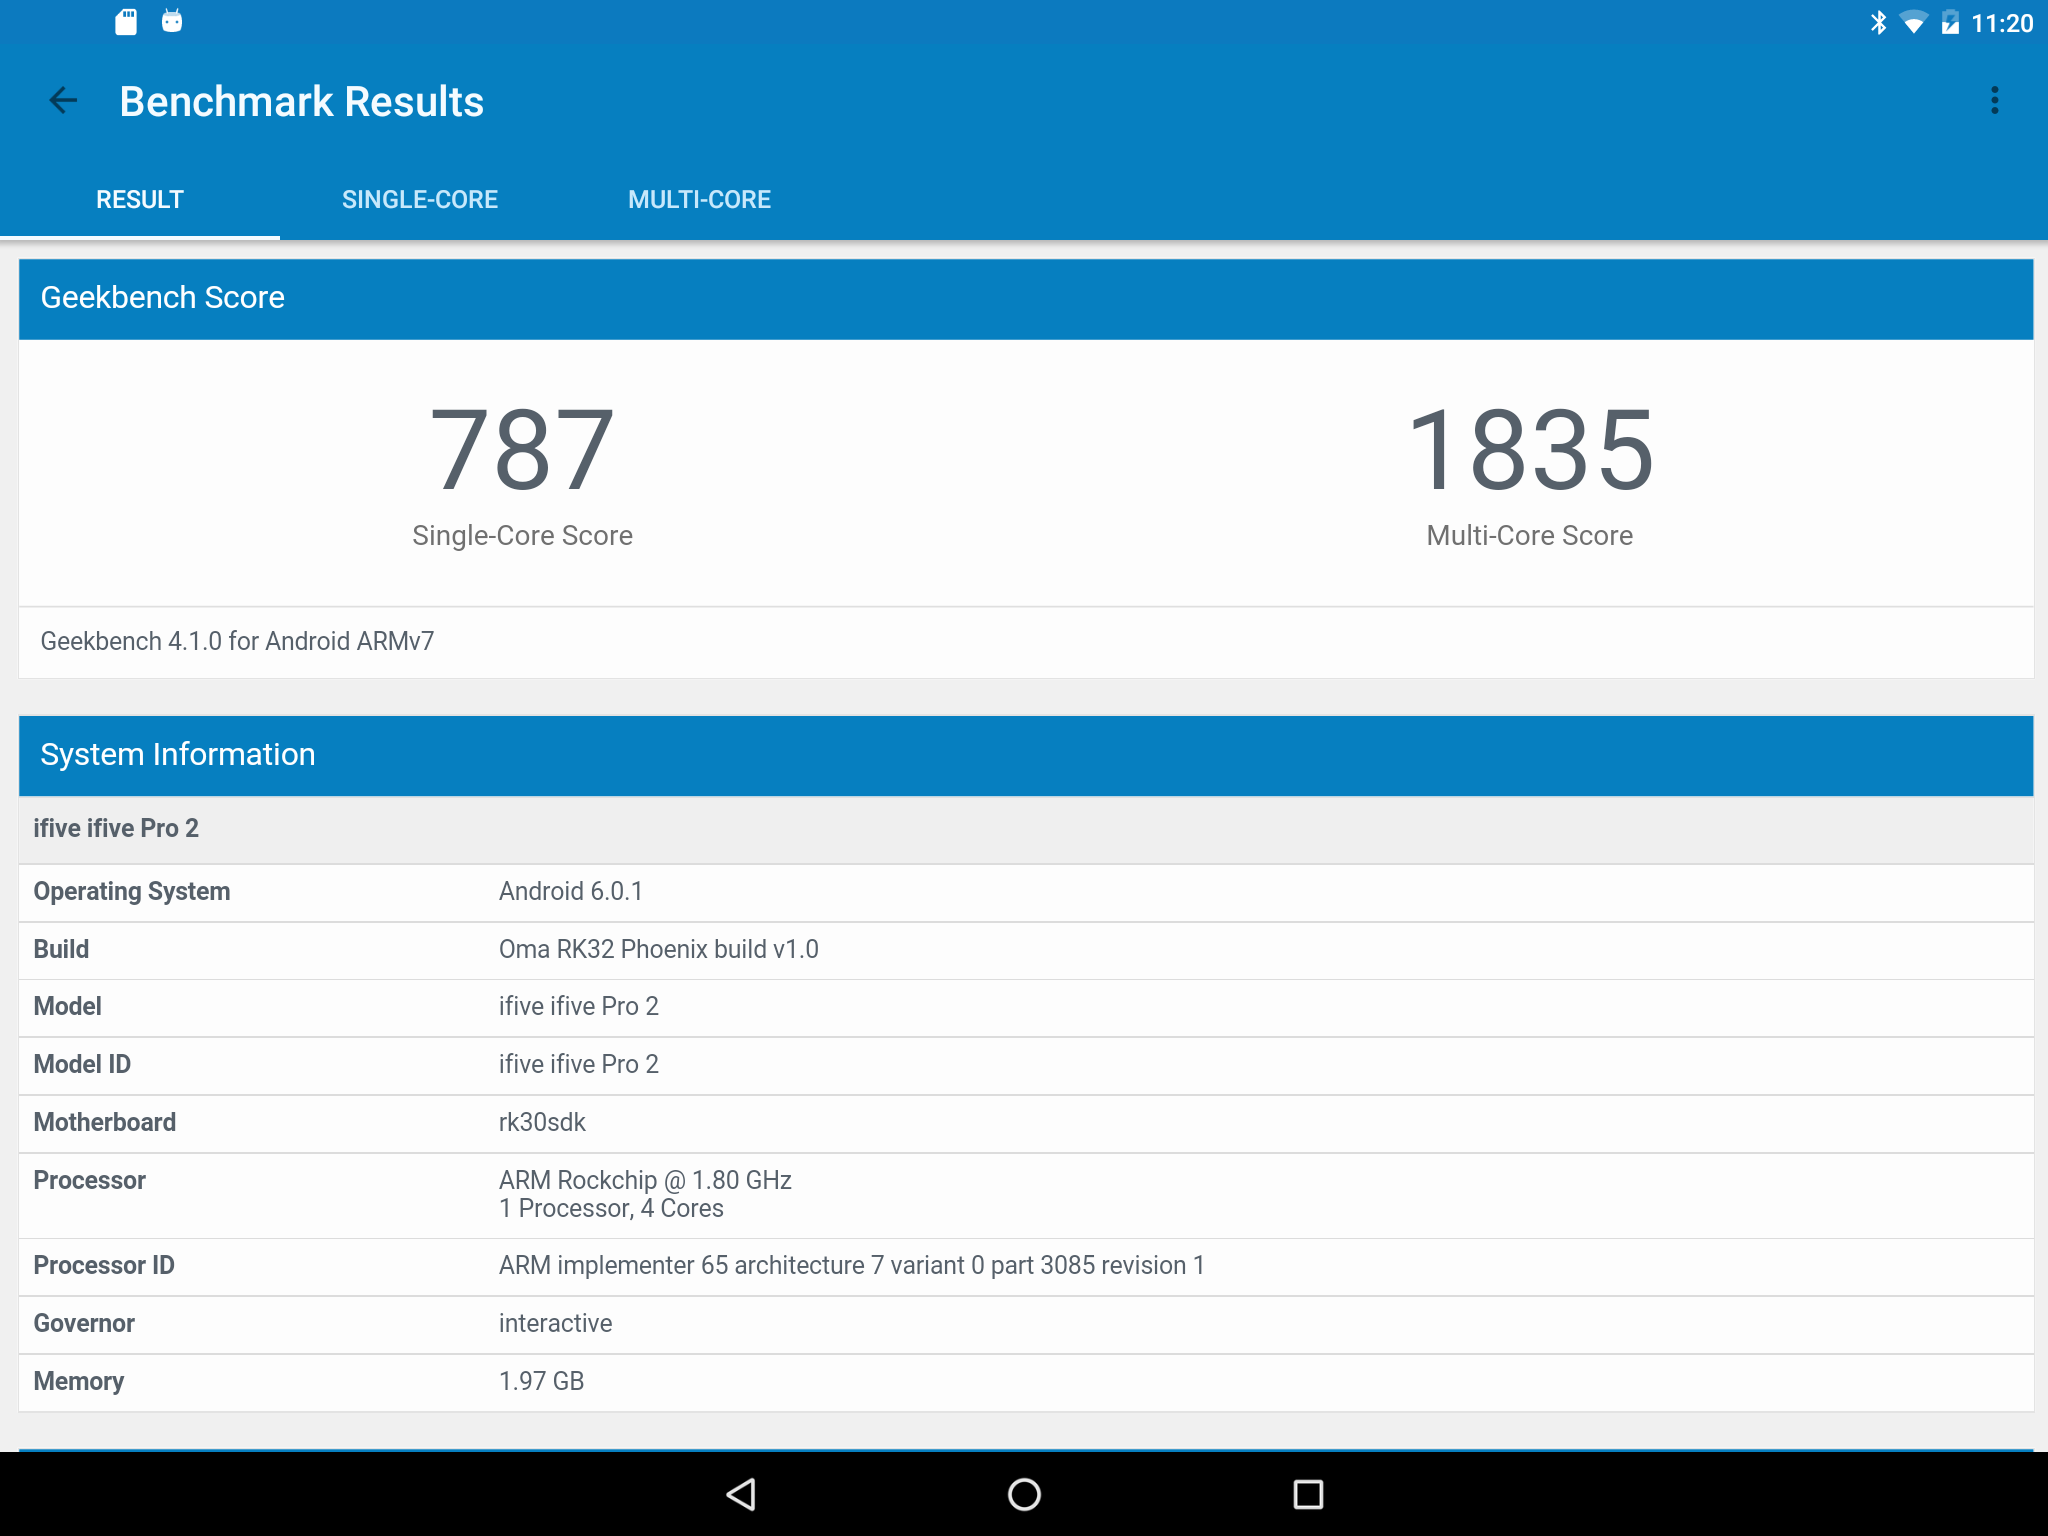This screenshot has width=2048, height=1536.
Task: Open the three-dot overflow menu
Action: coord(1994,100)
